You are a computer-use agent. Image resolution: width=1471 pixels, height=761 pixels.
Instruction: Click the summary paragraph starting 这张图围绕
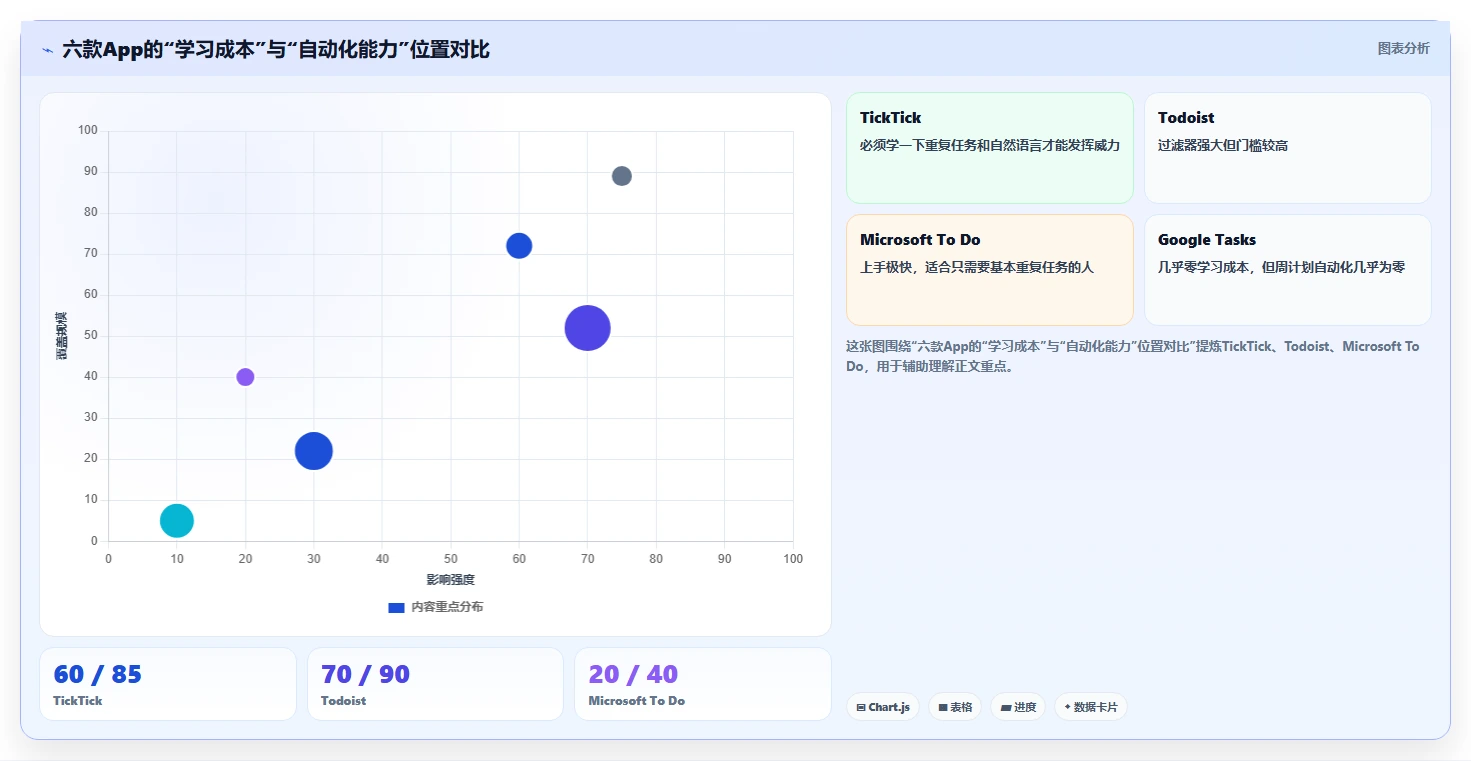point(1132,356)
